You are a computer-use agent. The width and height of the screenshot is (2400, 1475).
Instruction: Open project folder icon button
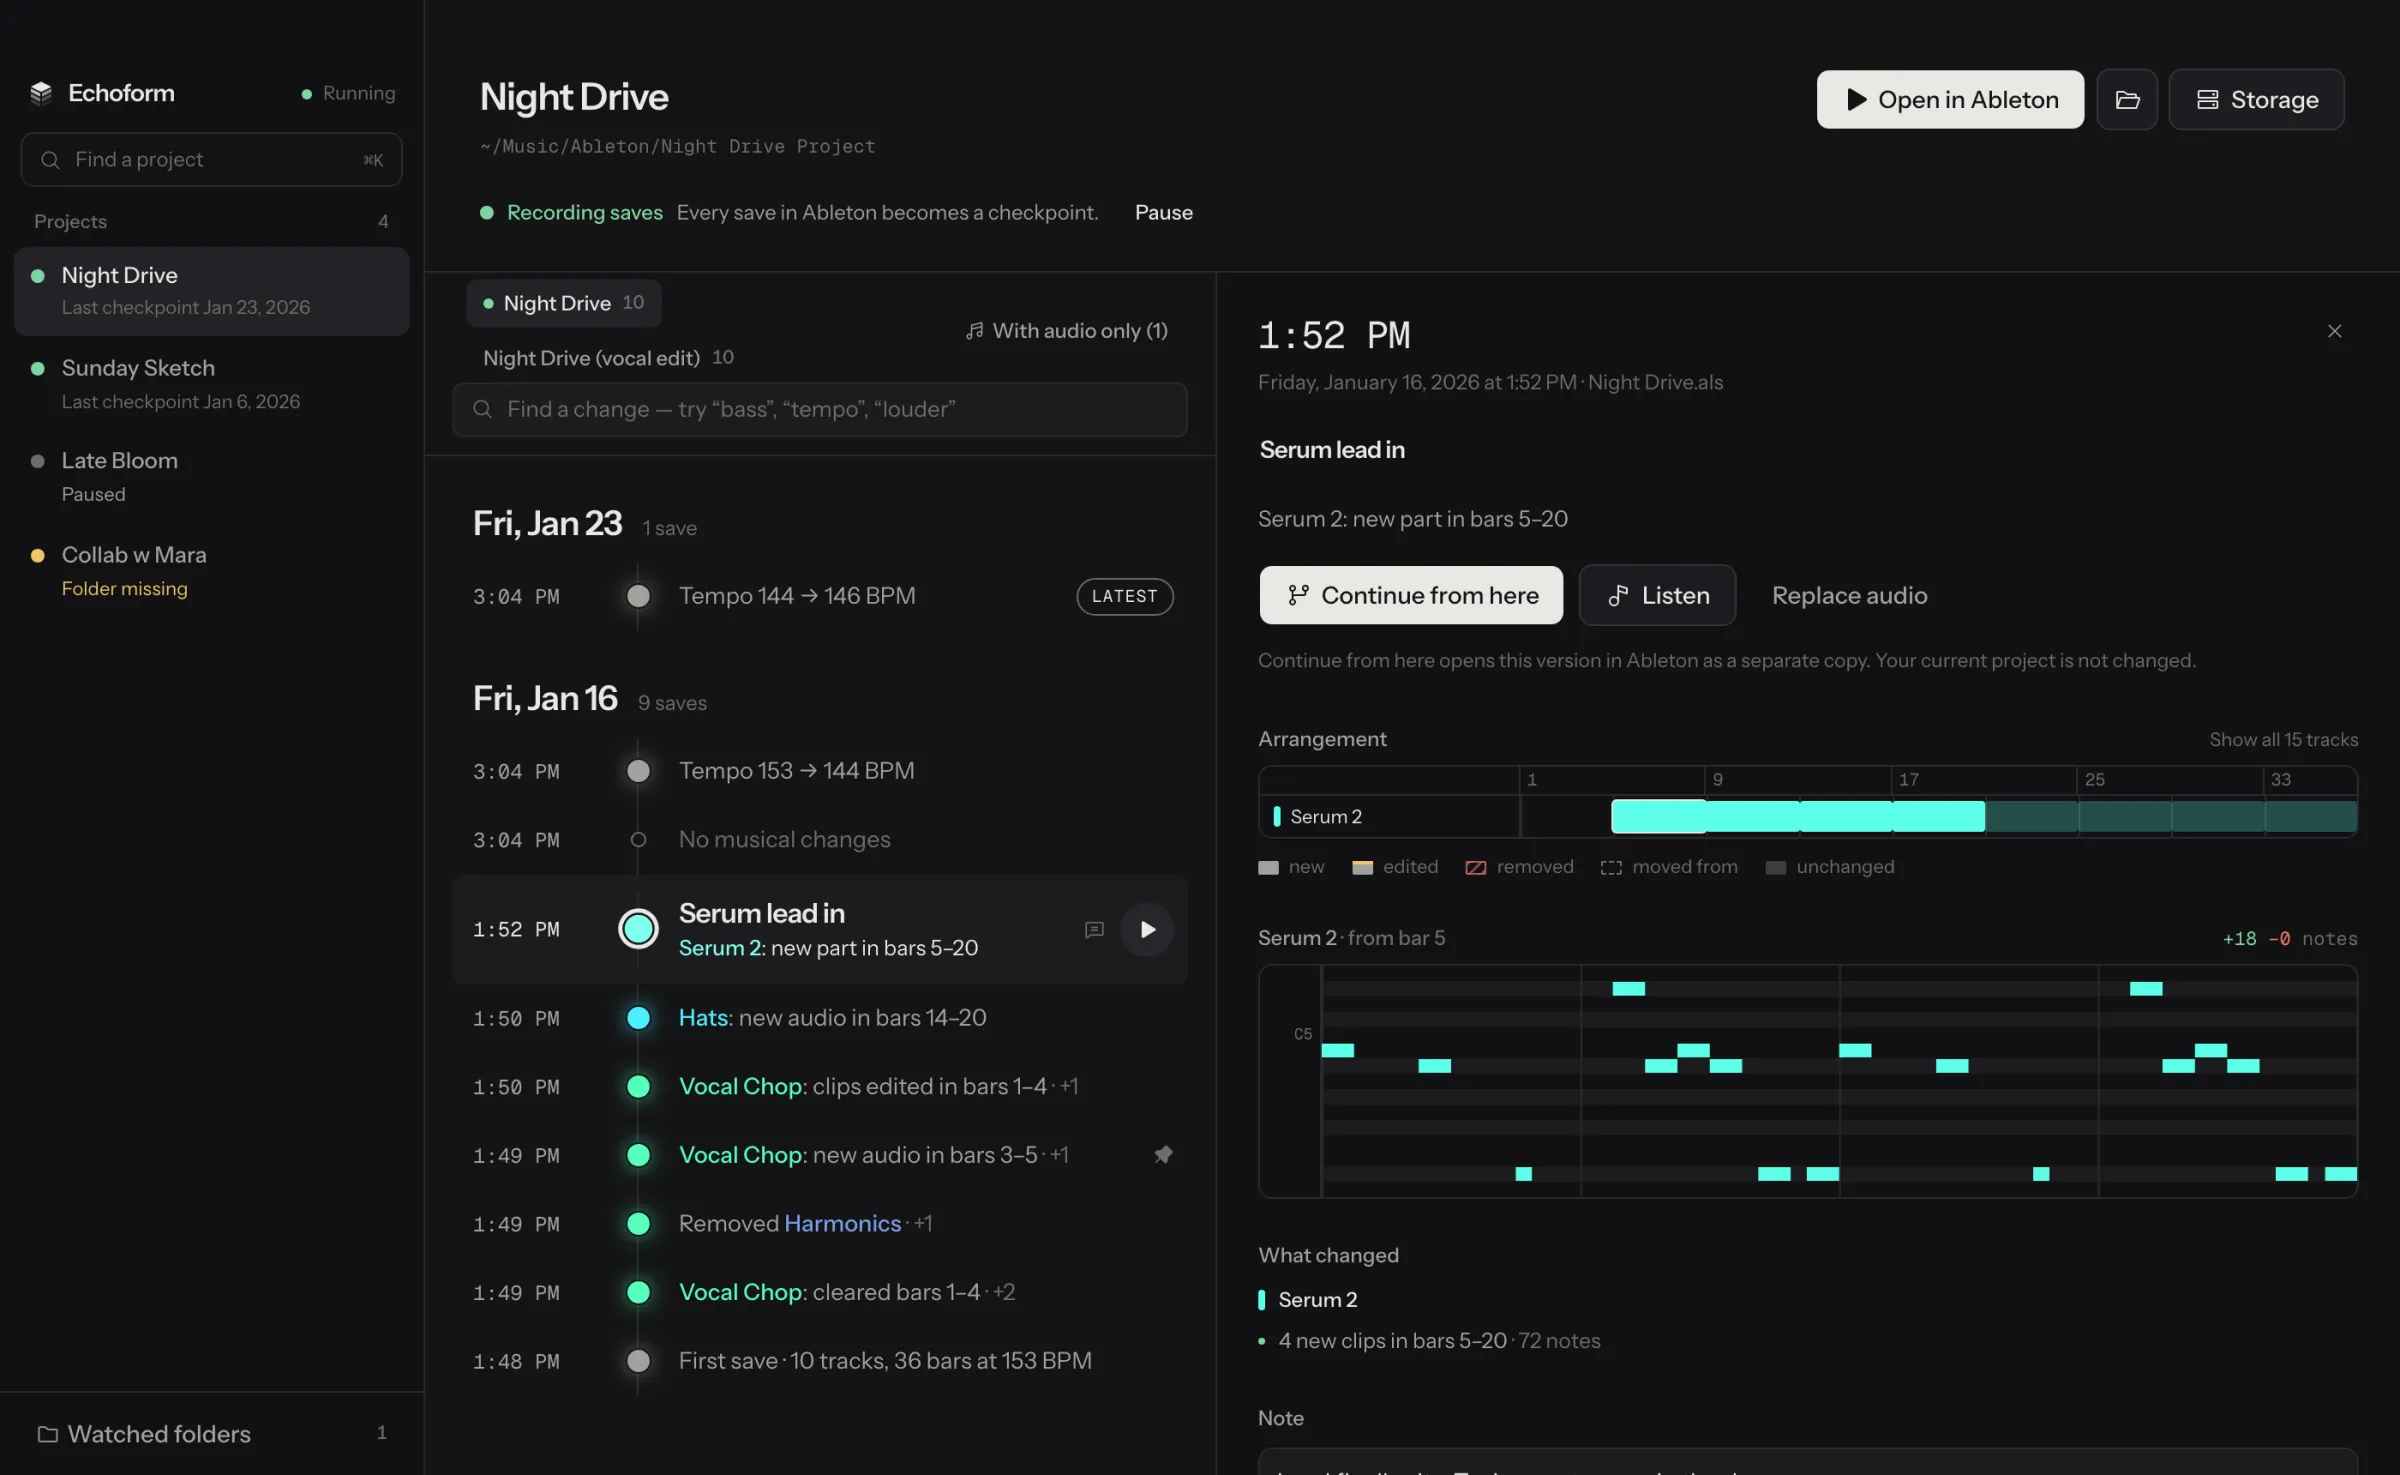(x=2127, y=99)
